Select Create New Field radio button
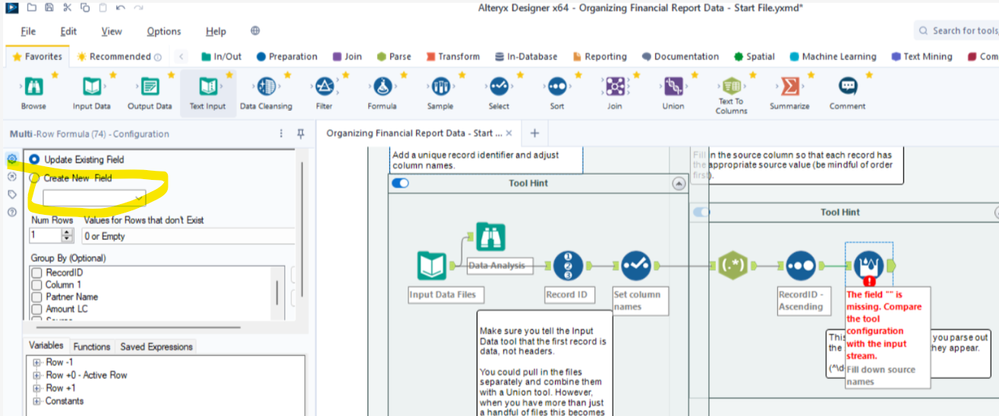 (x=34, y=178)
